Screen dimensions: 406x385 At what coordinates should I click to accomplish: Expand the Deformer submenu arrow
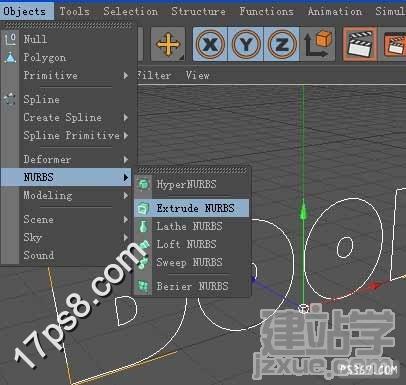pyautogui.click(x=126, y=159)
